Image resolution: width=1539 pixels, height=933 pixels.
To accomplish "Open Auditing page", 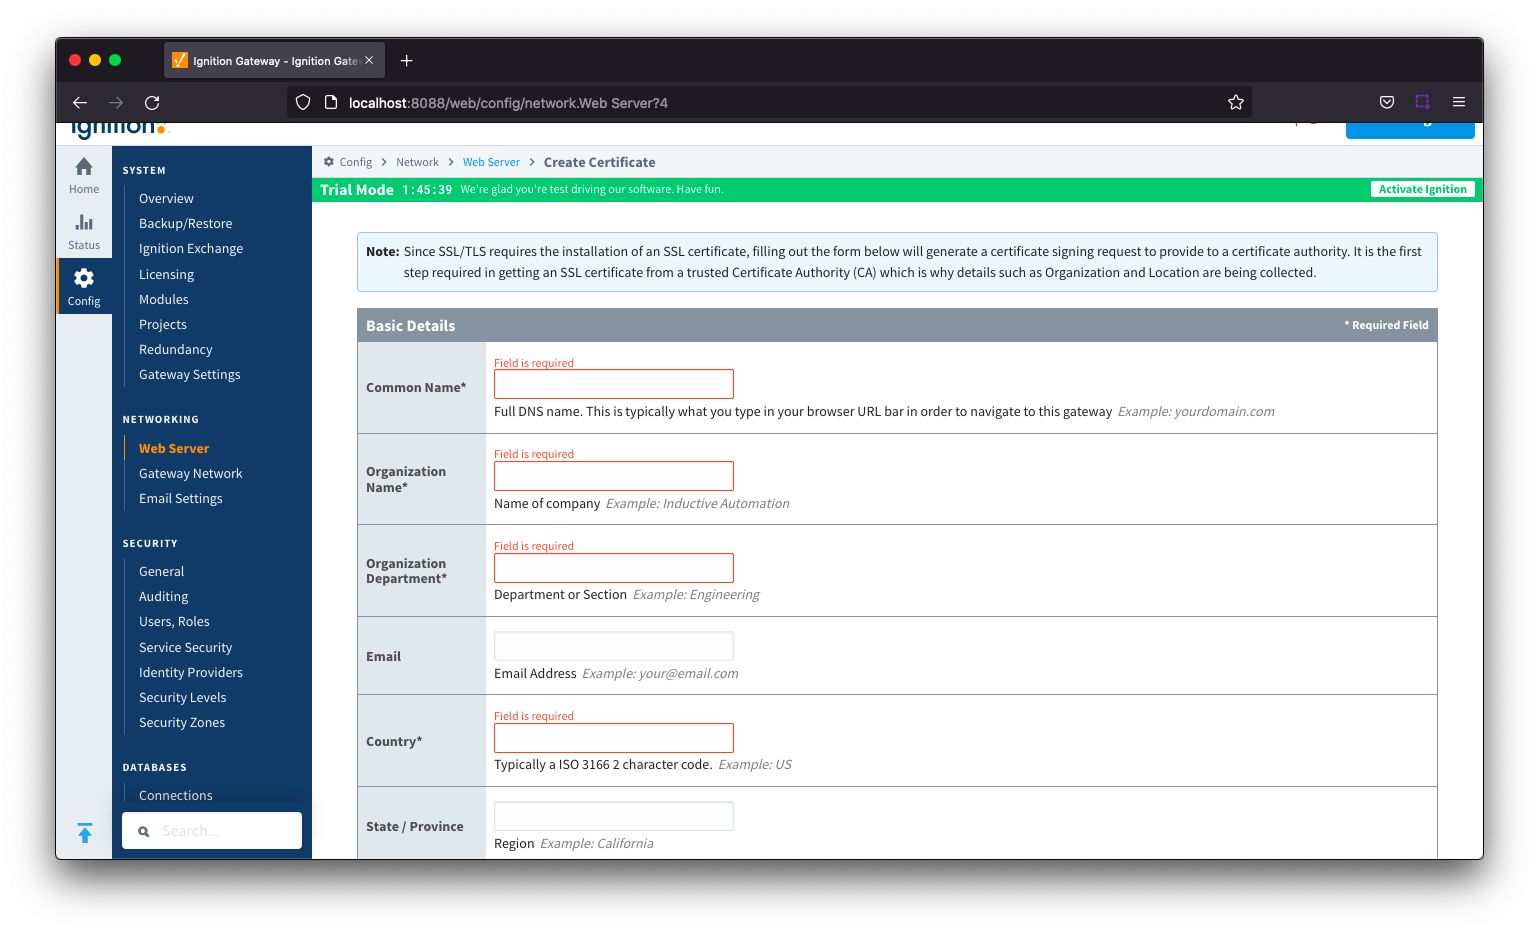I will click(x=164, y=596).
